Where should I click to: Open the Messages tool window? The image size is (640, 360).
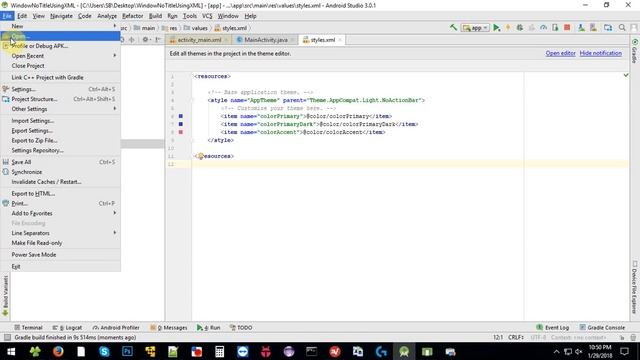[169, 327]
